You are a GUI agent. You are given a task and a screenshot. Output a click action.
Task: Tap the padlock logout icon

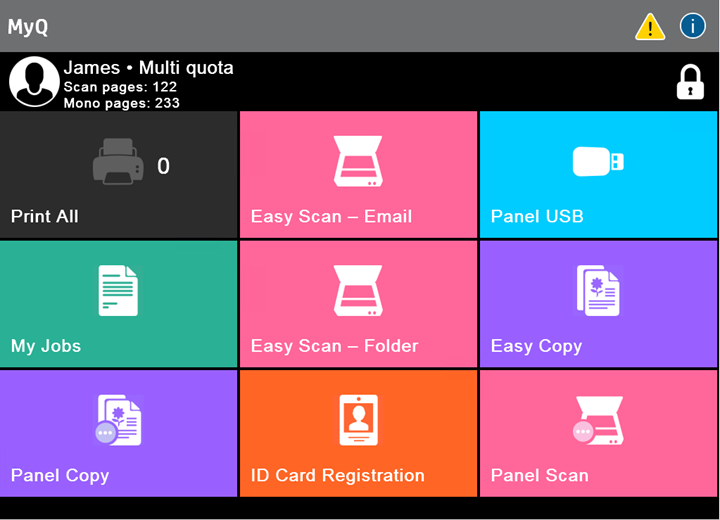point(690,82)
